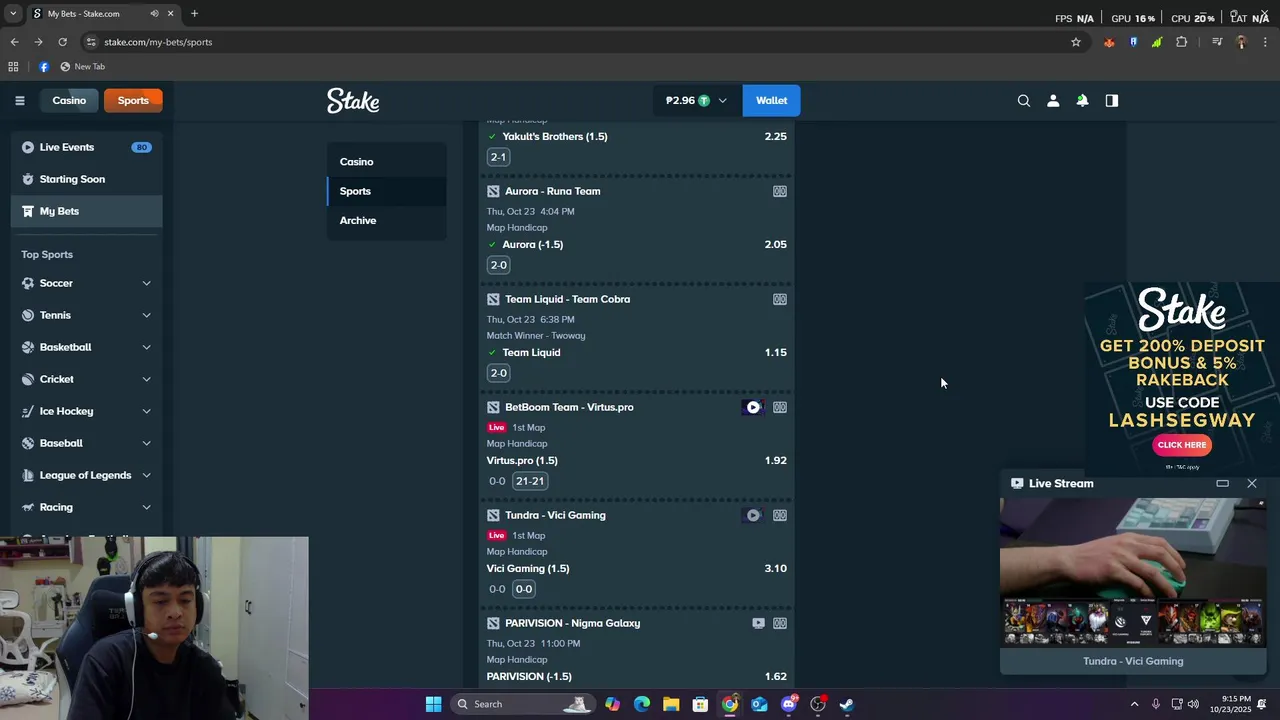The height and width of the screenshot is (720, 1280).
Task: Open Aurora - Runa Team match
Action: tap(553, 191)
